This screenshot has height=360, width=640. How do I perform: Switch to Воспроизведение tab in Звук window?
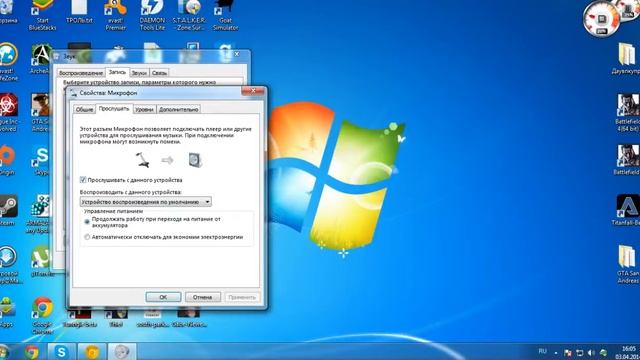pyautogui.click(x=81, y=73)
